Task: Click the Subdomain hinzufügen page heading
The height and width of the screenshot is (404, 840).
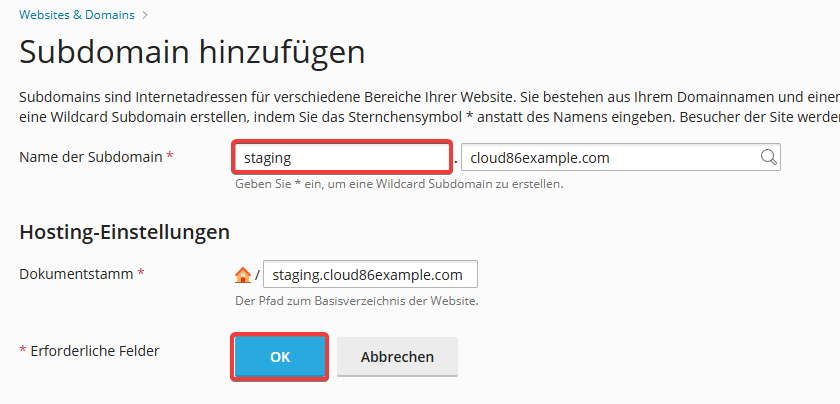Action: coord(192,53)
